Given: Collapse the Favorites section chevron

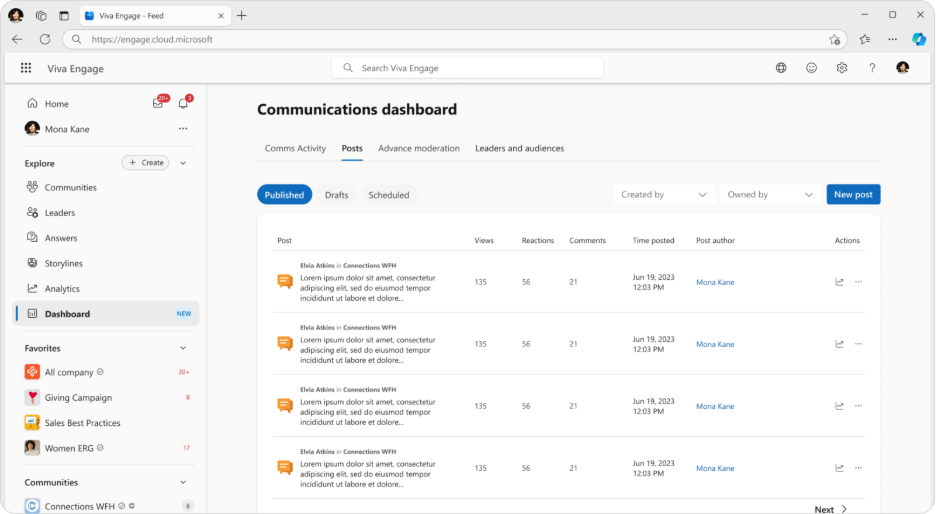Looking at the screenshot, I should click(x=183, y=348).
